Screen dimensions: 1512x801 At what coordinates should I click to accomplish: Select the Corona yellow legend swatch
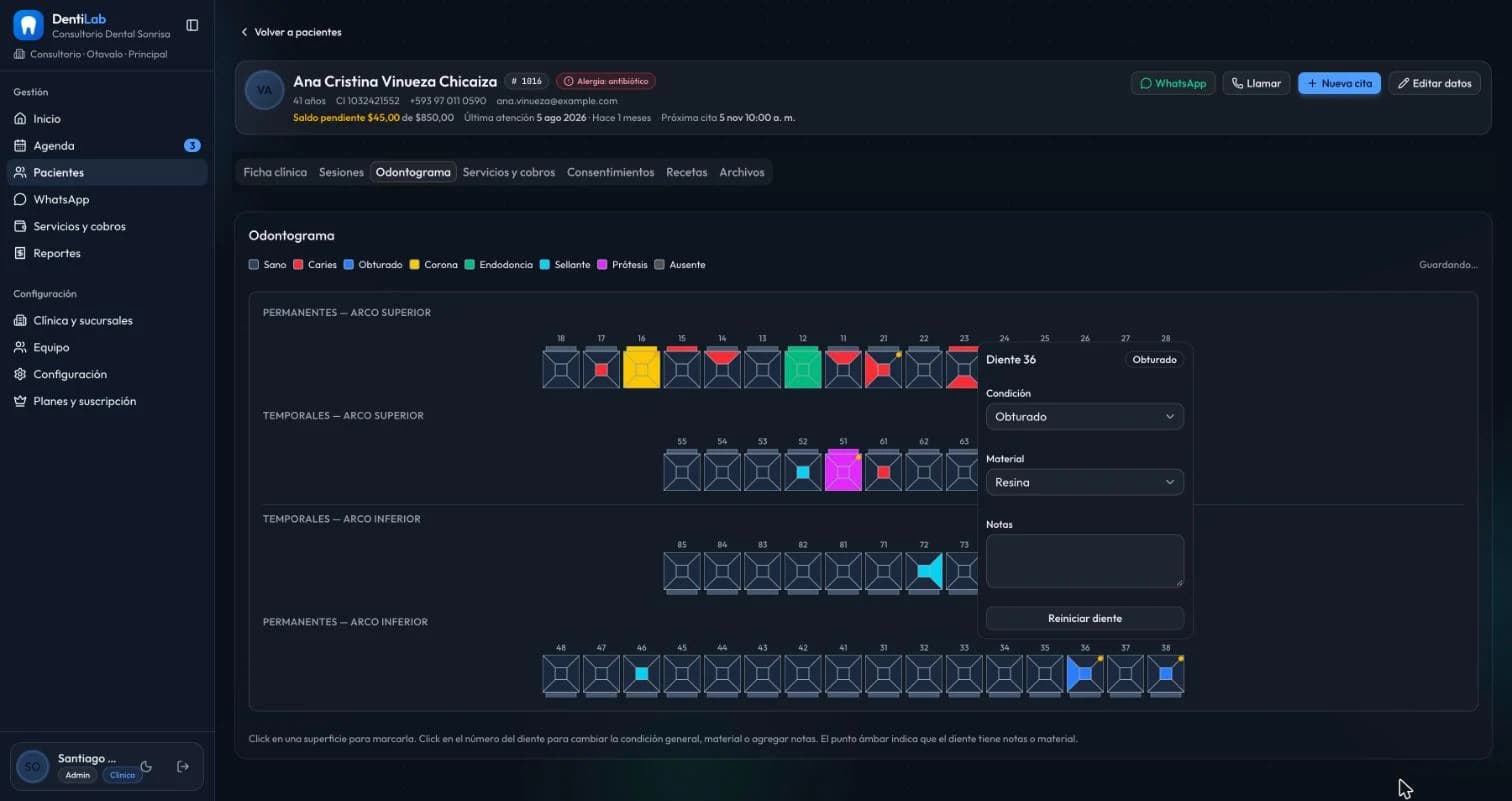(x=414, y=265)
